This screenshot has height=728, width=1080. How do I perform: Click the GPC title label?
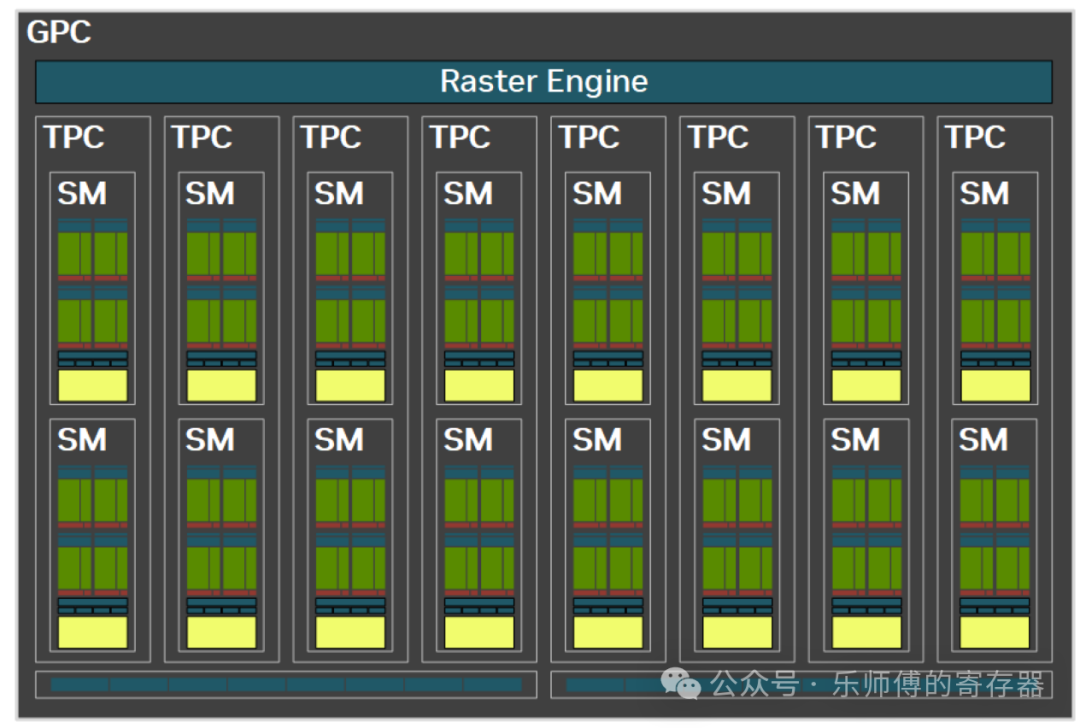click(58, 32)
